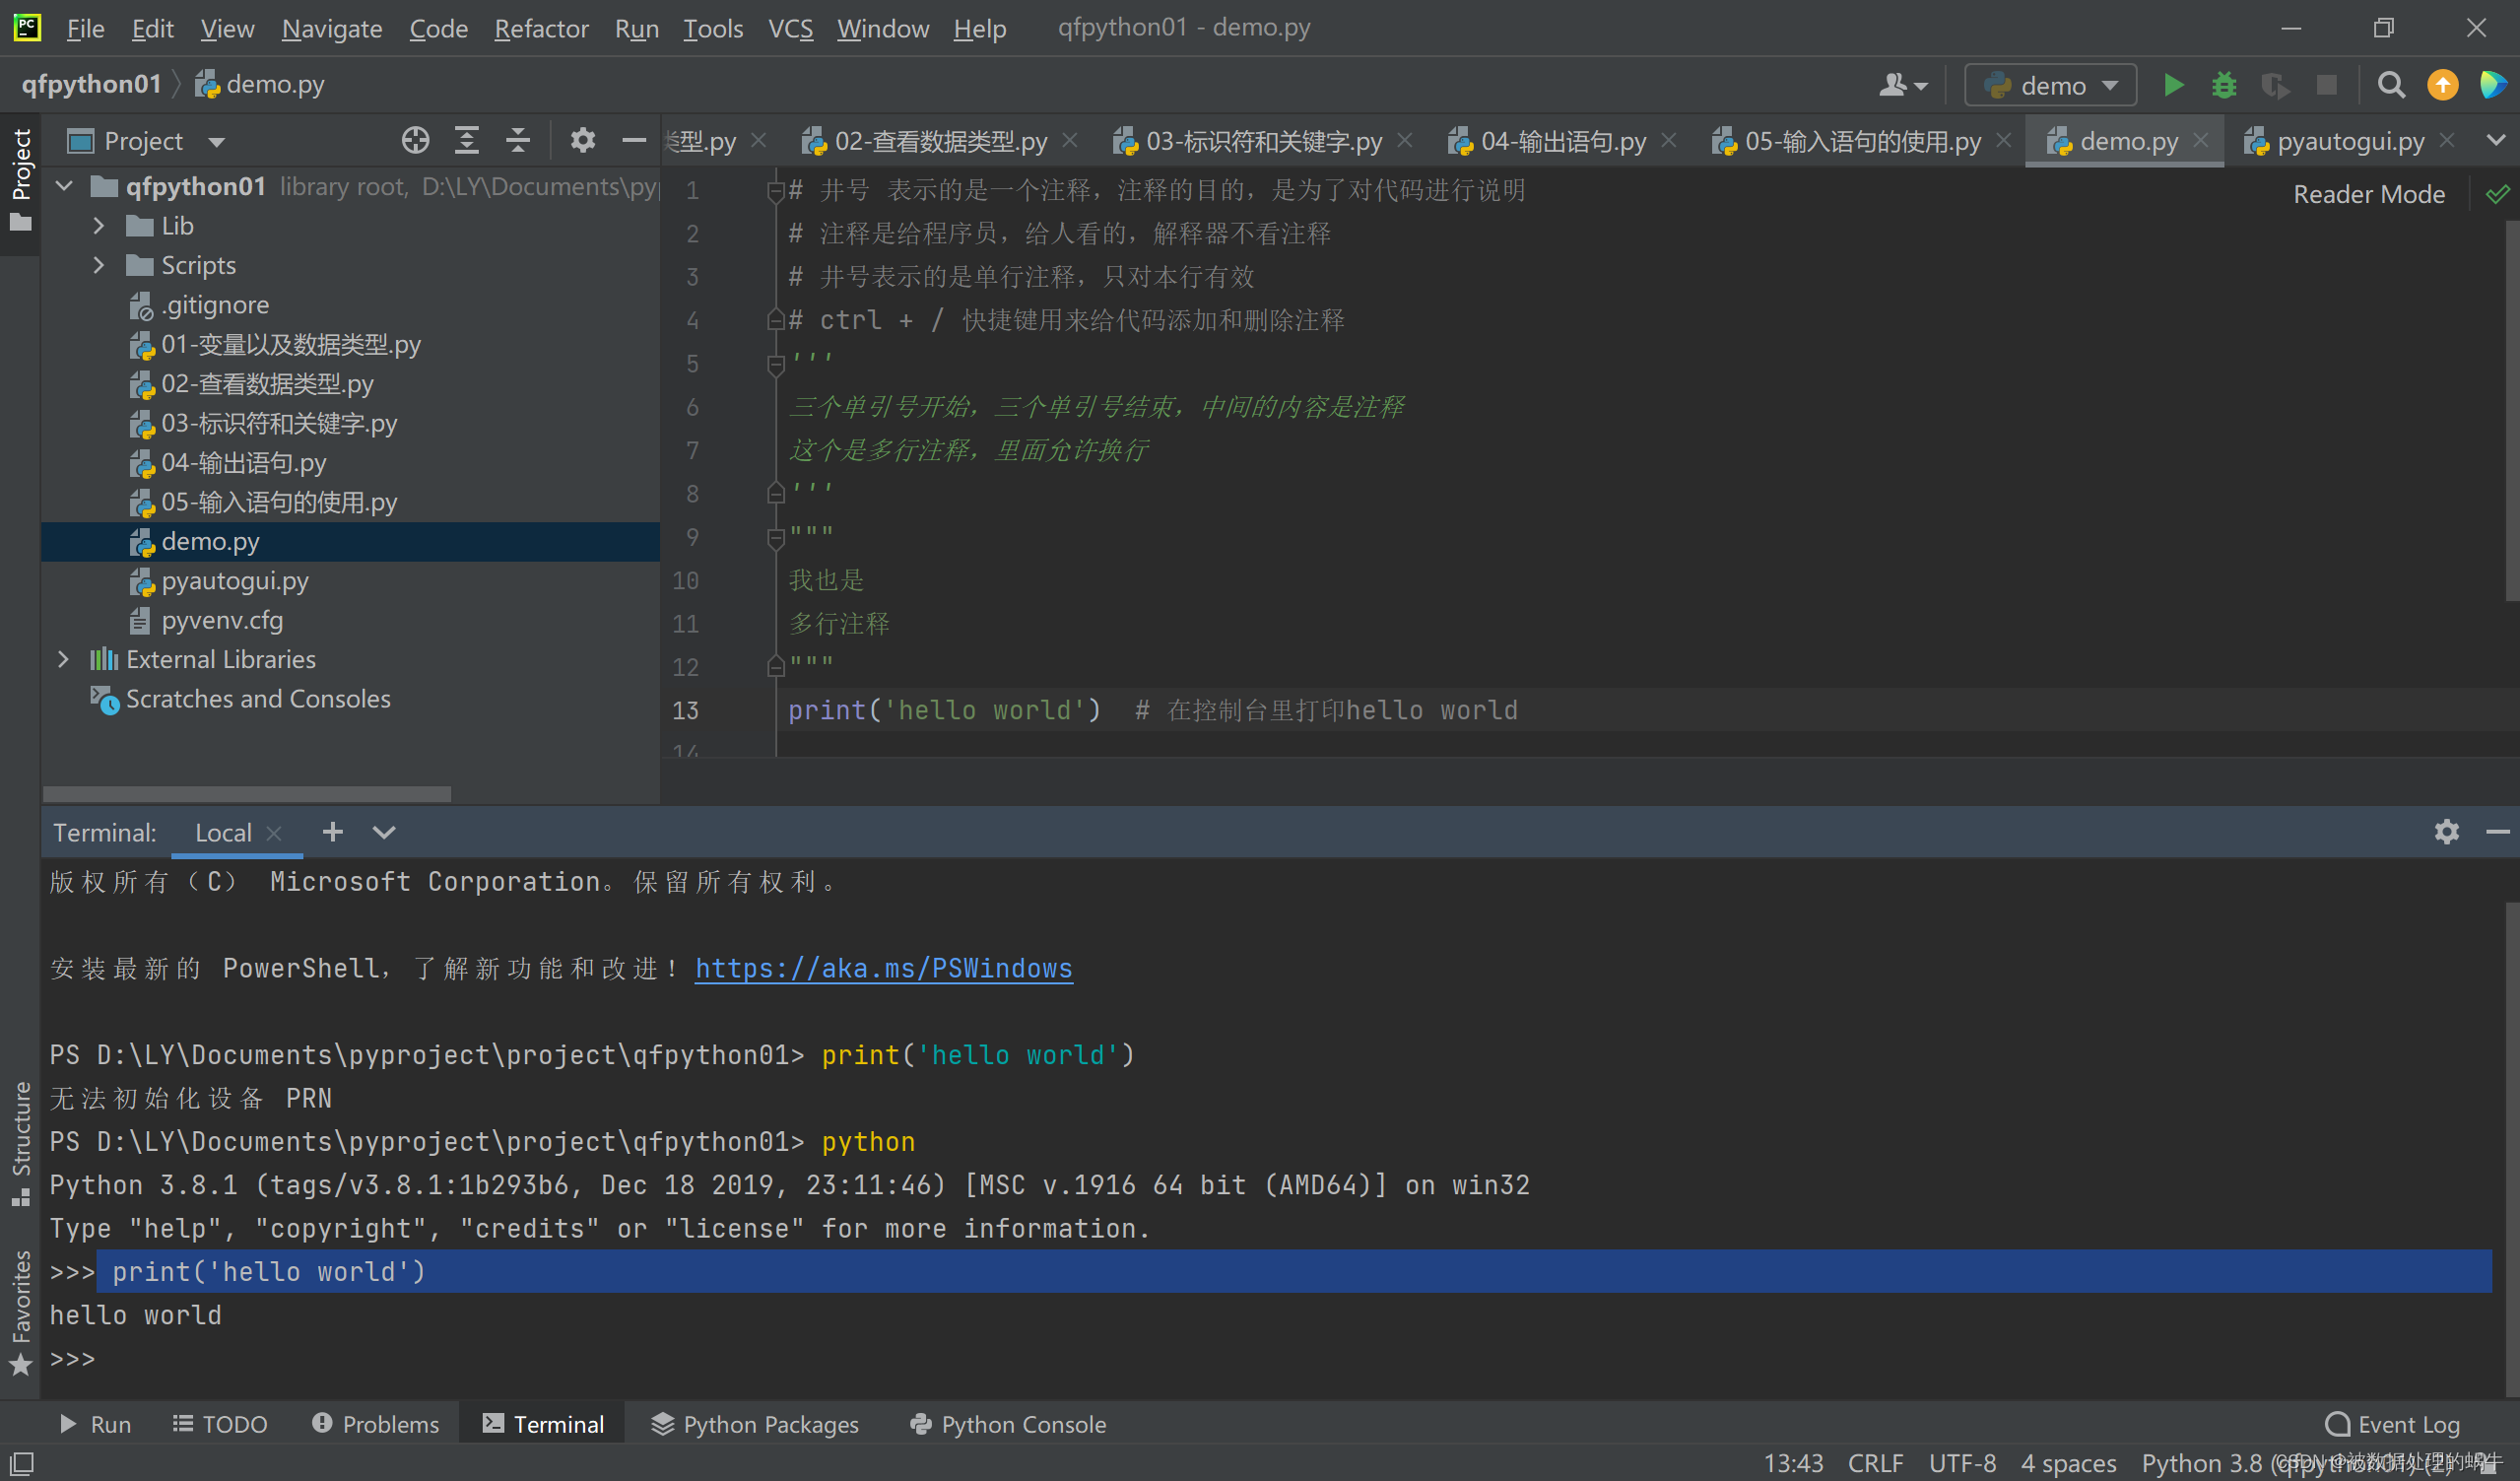
Task: Close the Local terminal tab
Action: [x=274, y=833]
